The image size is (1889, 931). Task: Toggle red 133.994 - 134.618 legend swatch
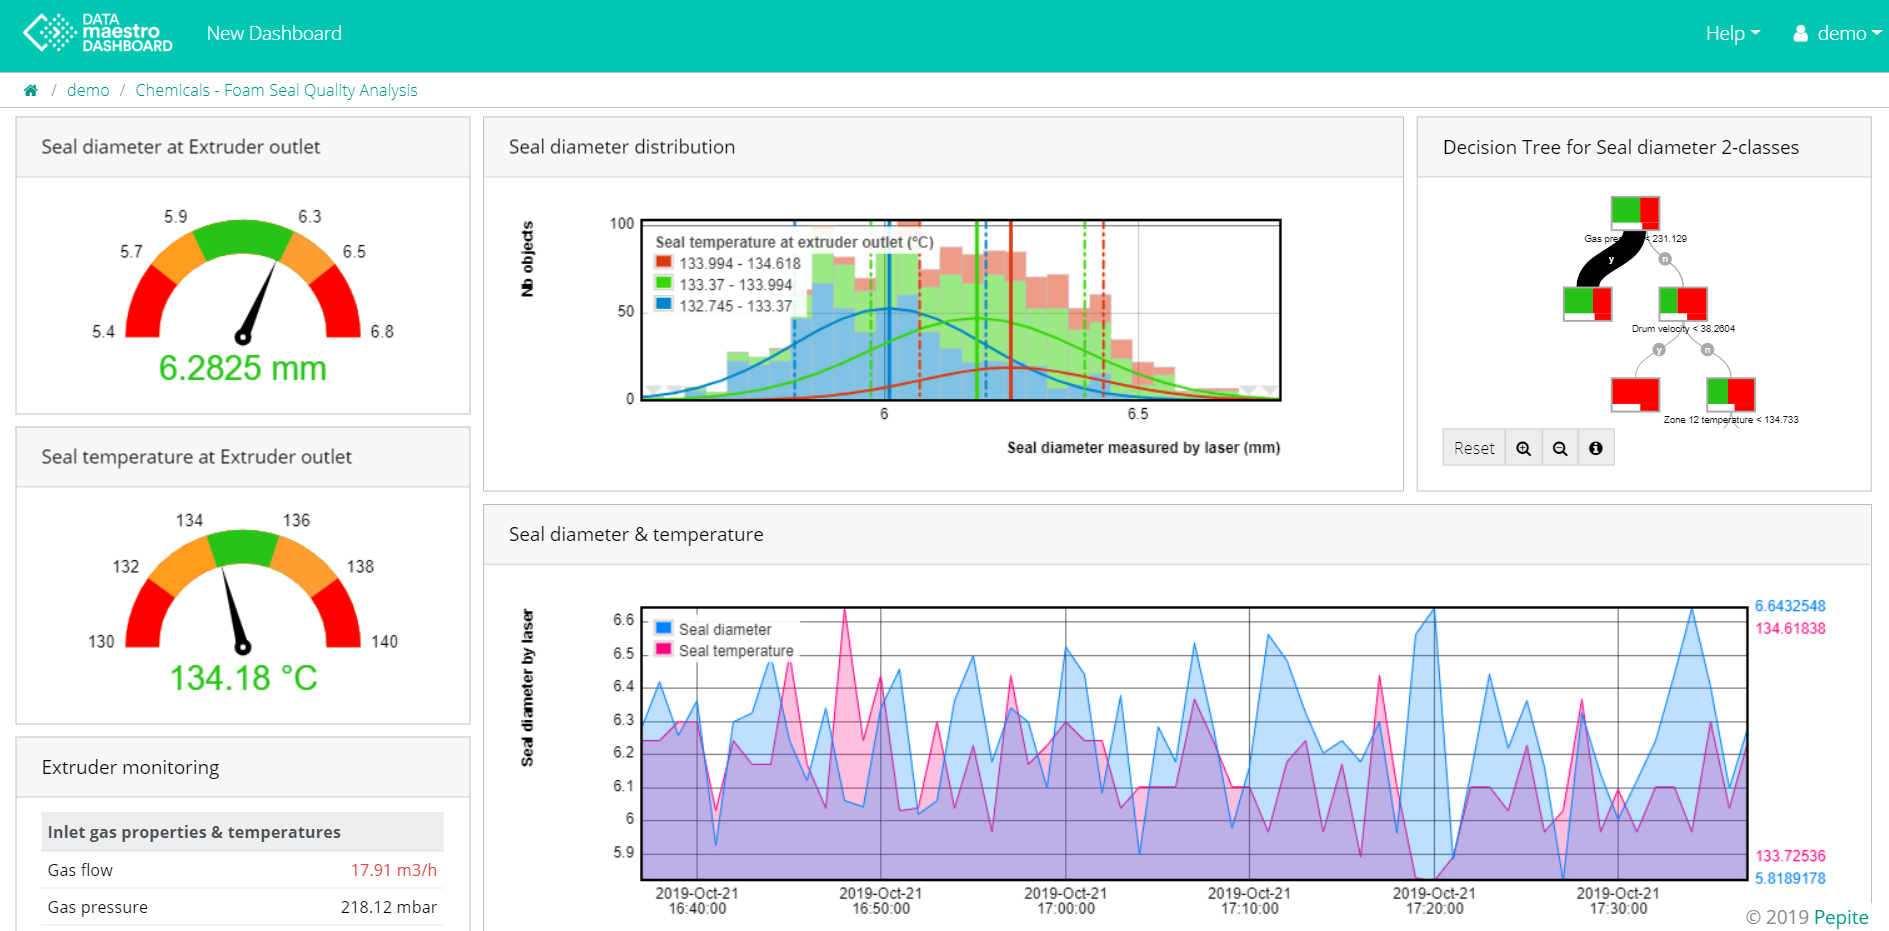pyautogui.click(x=664, y=262)
